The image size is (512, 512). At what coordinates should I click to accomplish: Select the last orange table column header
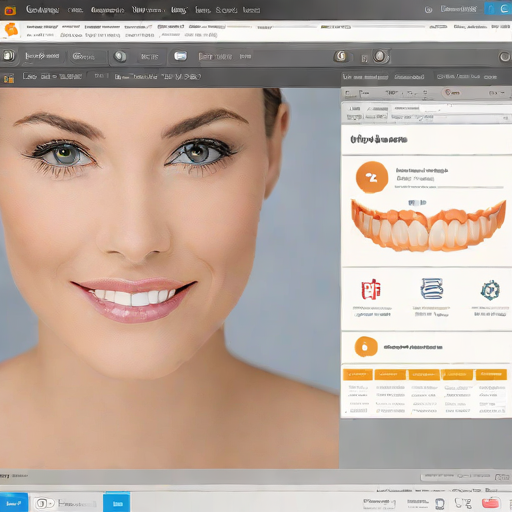pyautogui.click(x=491, y=375)
